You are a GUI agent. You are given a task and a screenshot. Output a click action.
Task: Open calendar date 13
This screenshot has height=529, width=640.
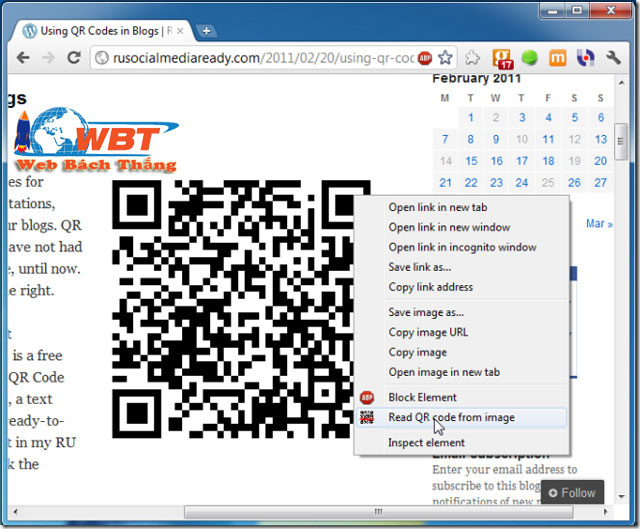click(x=600, y=139)
